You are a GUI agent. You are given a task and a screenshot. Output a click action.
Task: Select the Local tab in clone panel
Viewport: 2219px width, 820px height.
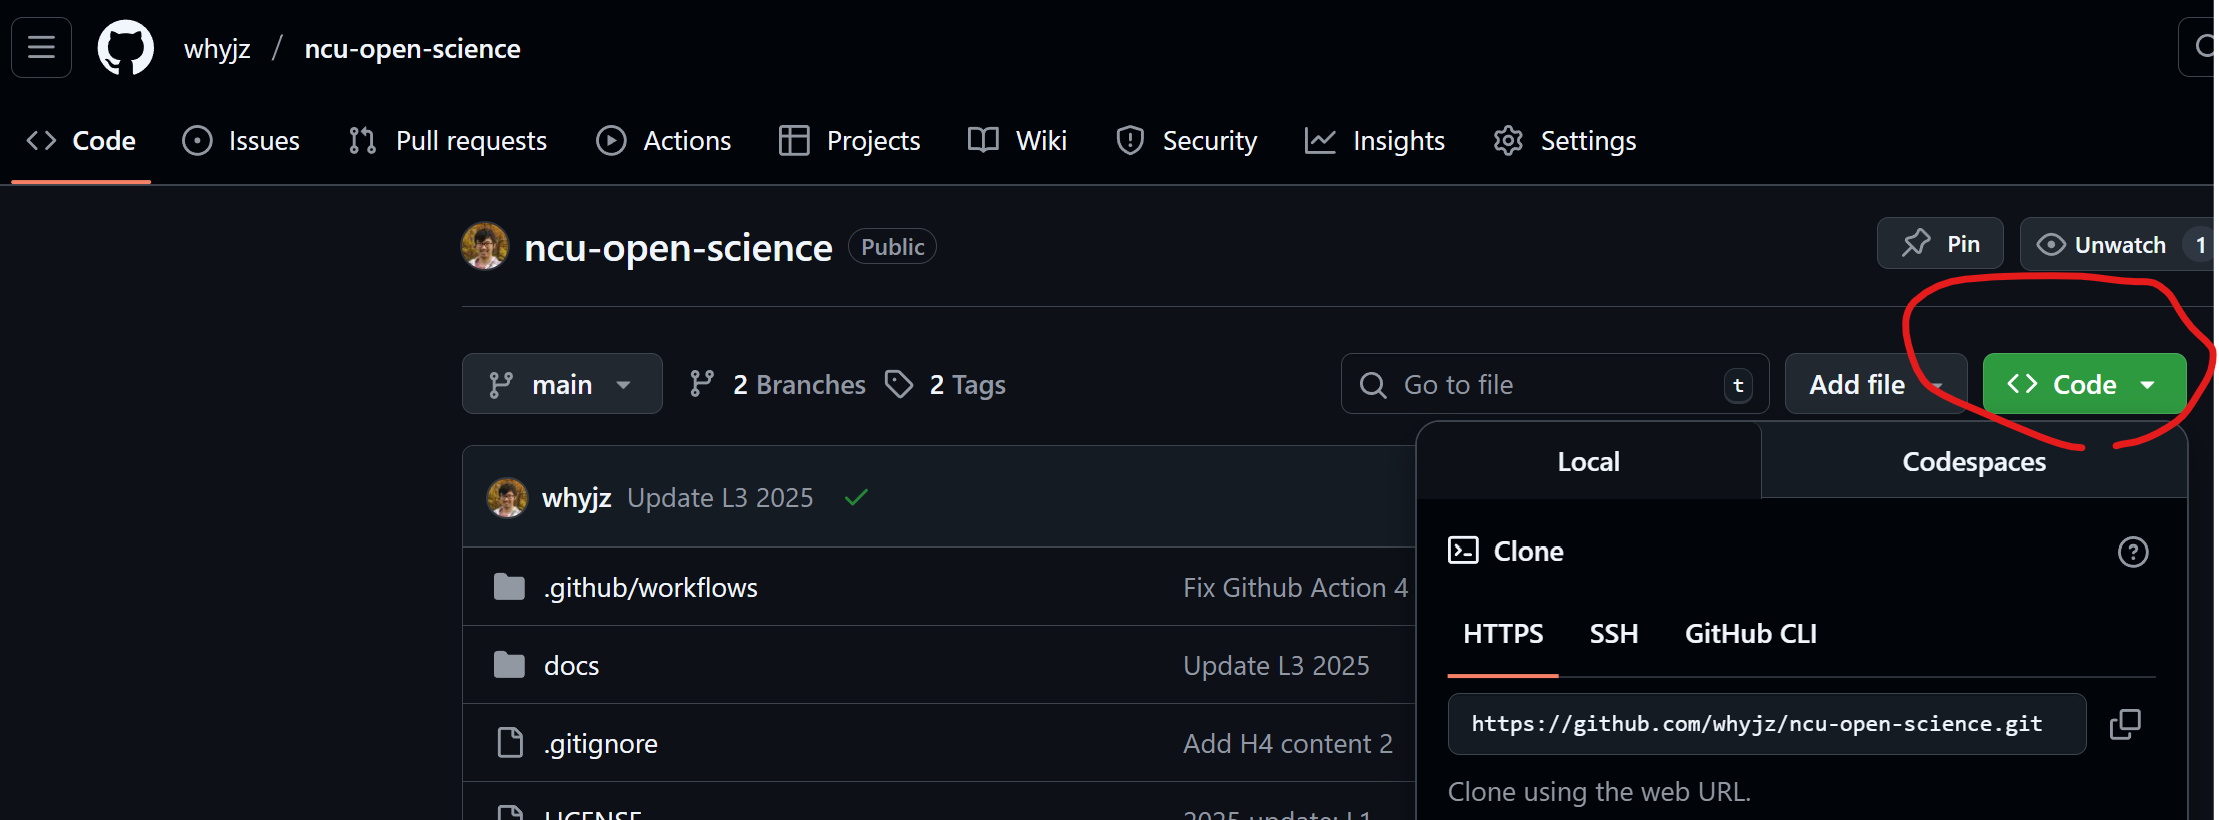1588,461
